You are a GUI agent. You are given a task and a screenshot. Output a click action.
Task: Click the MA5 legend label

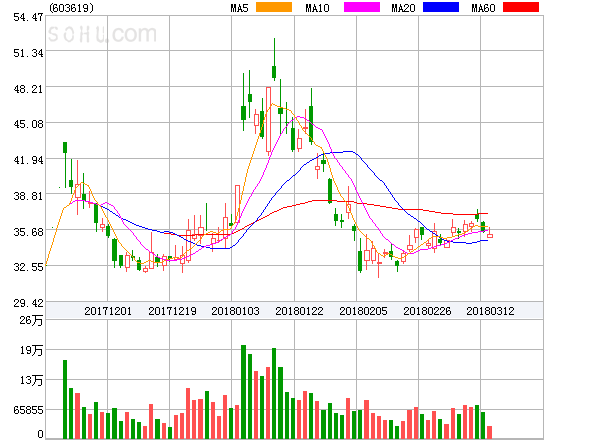pyautogui.click(x=239, y=8)
